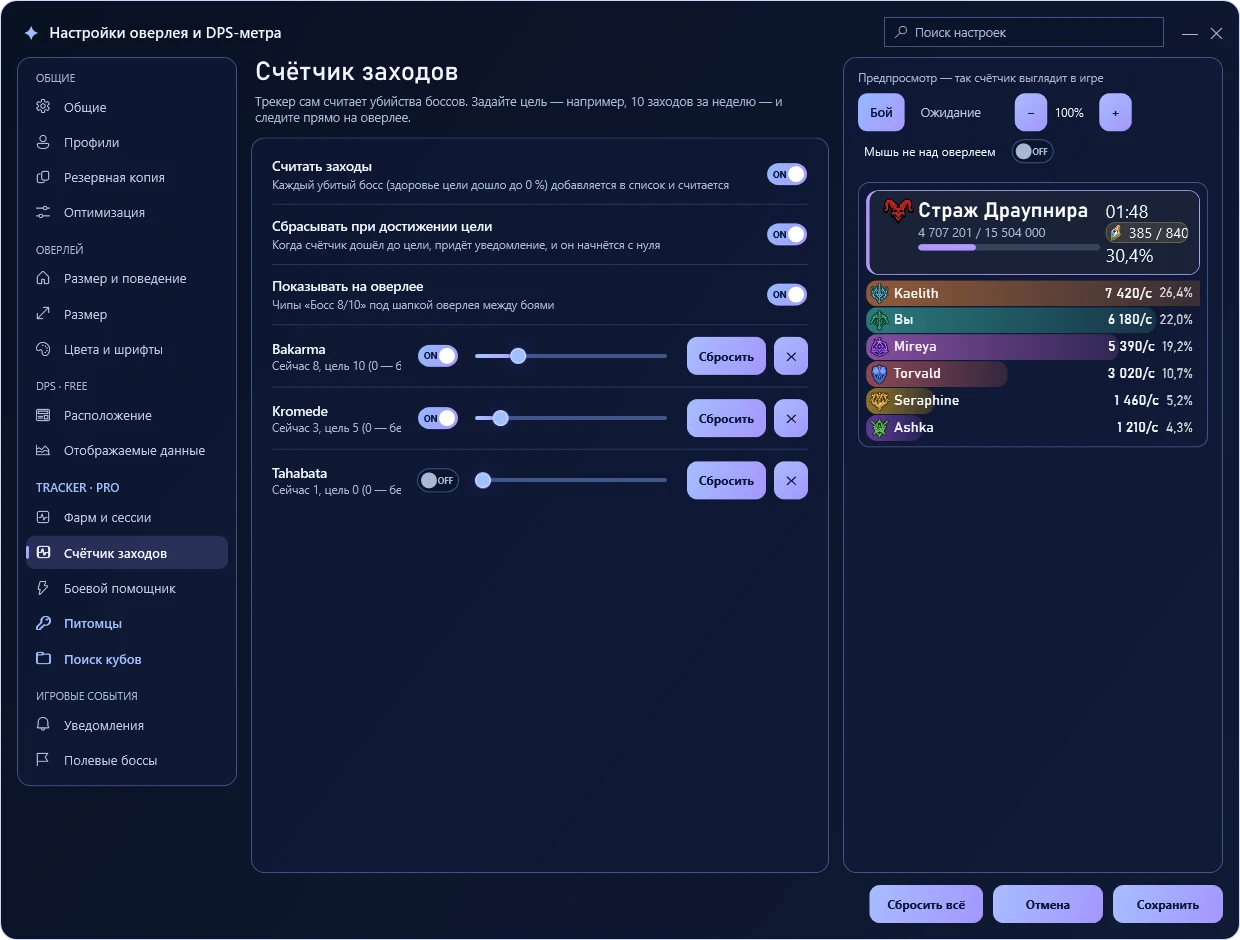Screen dimensions: 1240x940
Task: Click the lightning icon beside Боевой помощник
Action: coord(43,588)
